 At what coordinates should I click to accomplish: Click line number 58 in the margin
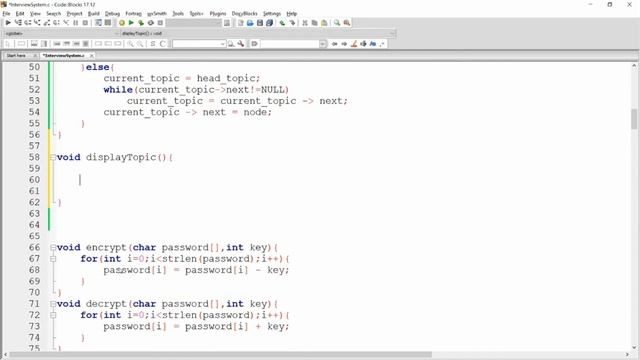pos(34,157)
